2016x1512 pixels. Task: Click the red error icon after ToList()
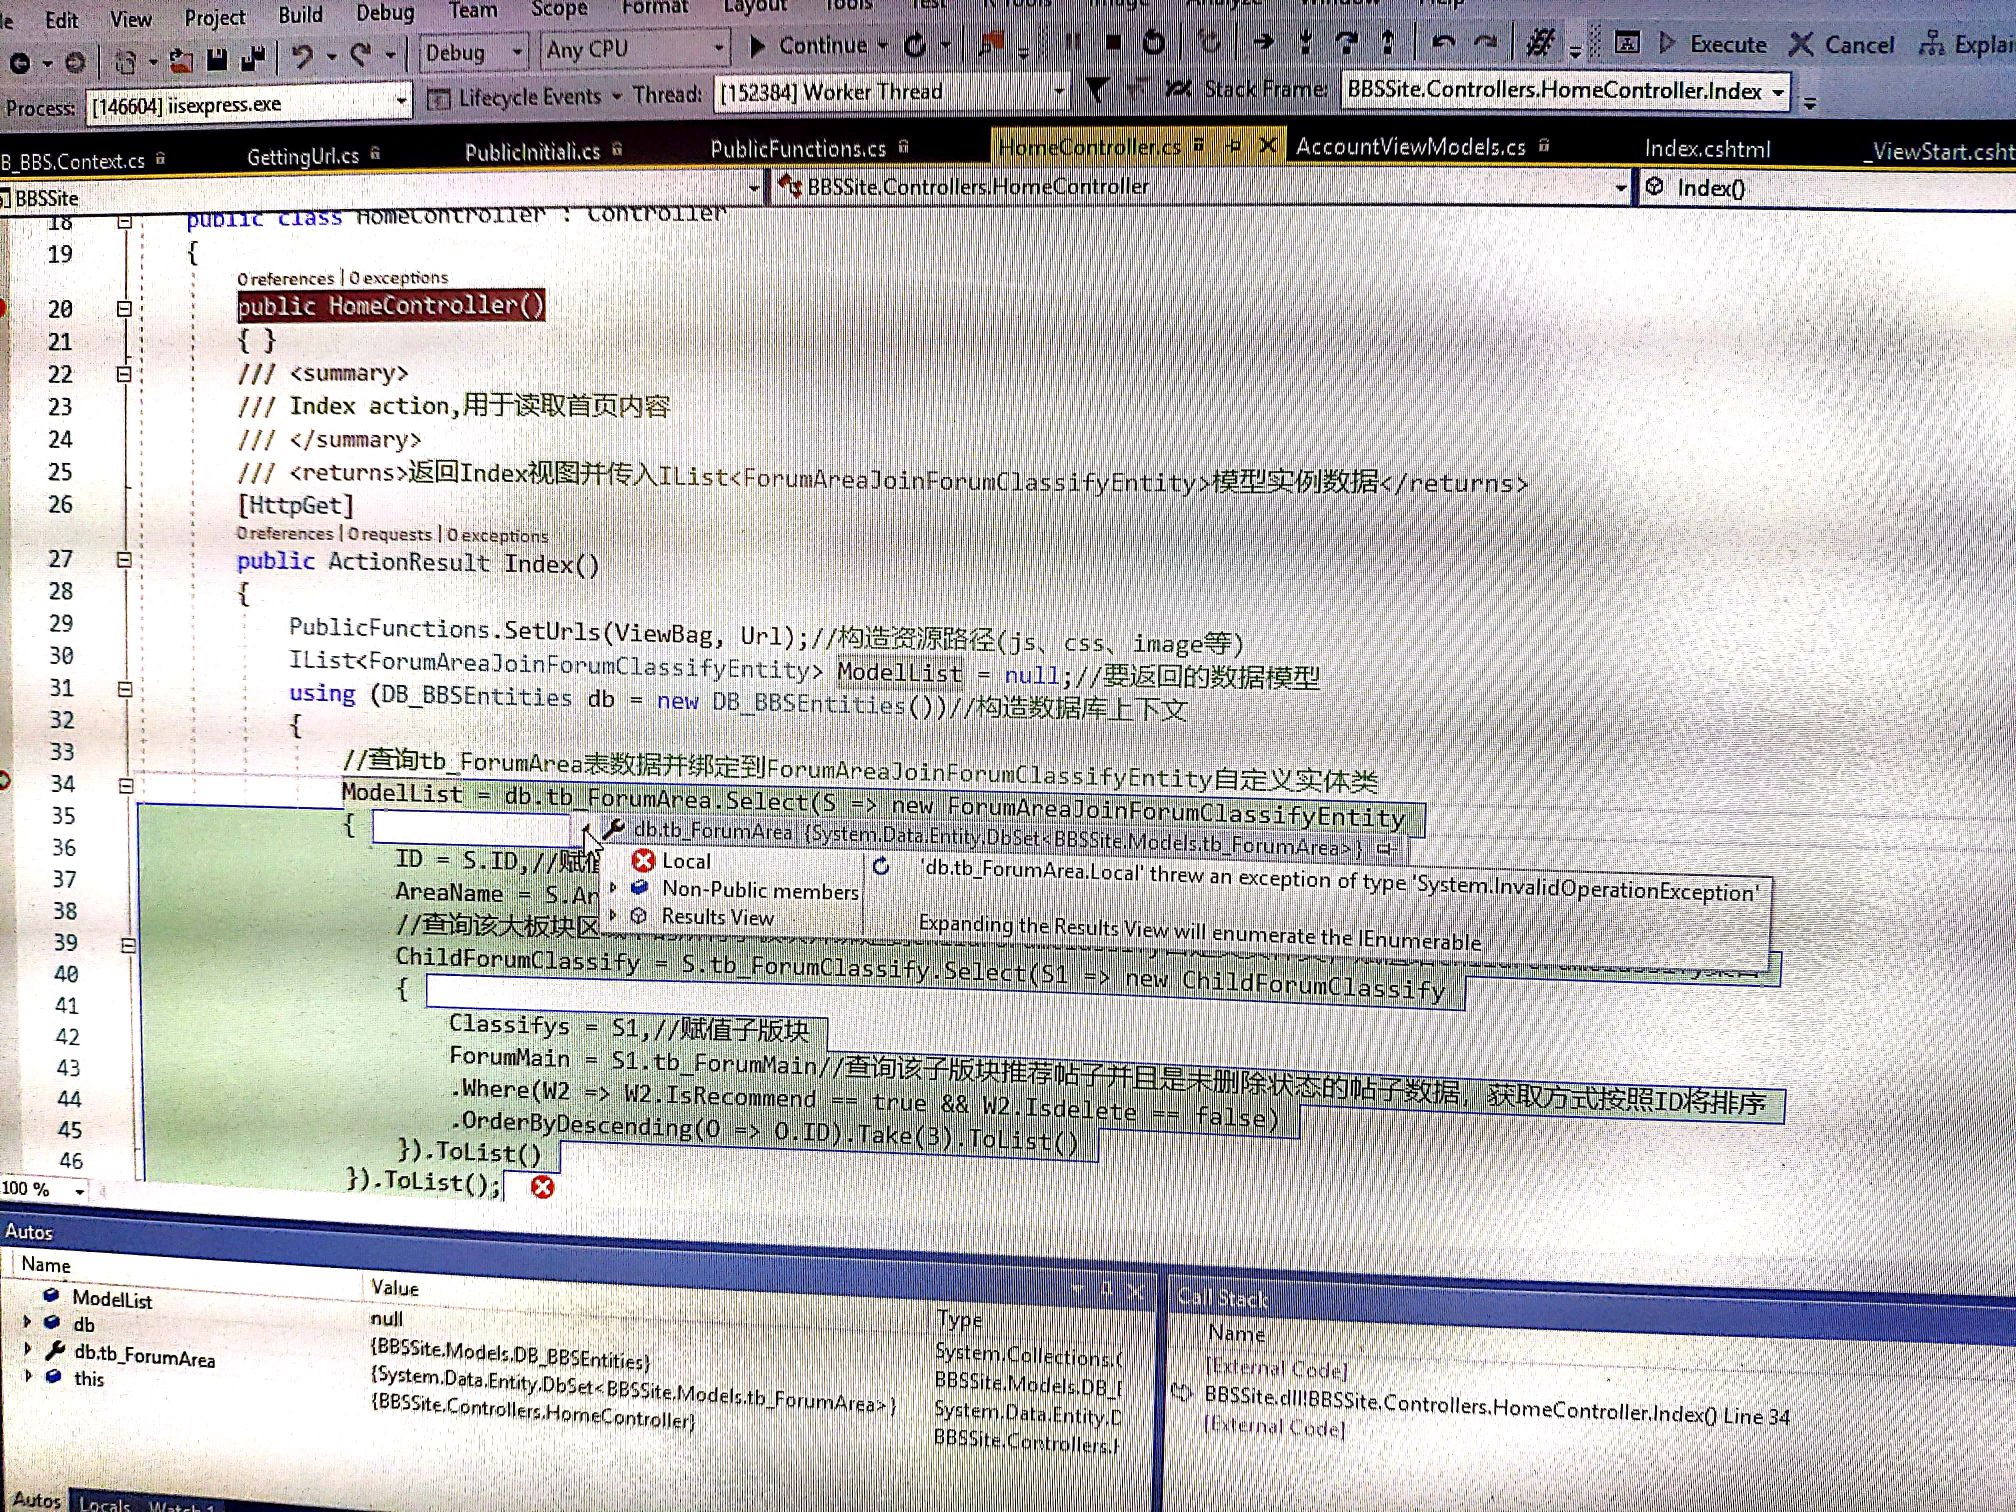[x=542, y=1187]
